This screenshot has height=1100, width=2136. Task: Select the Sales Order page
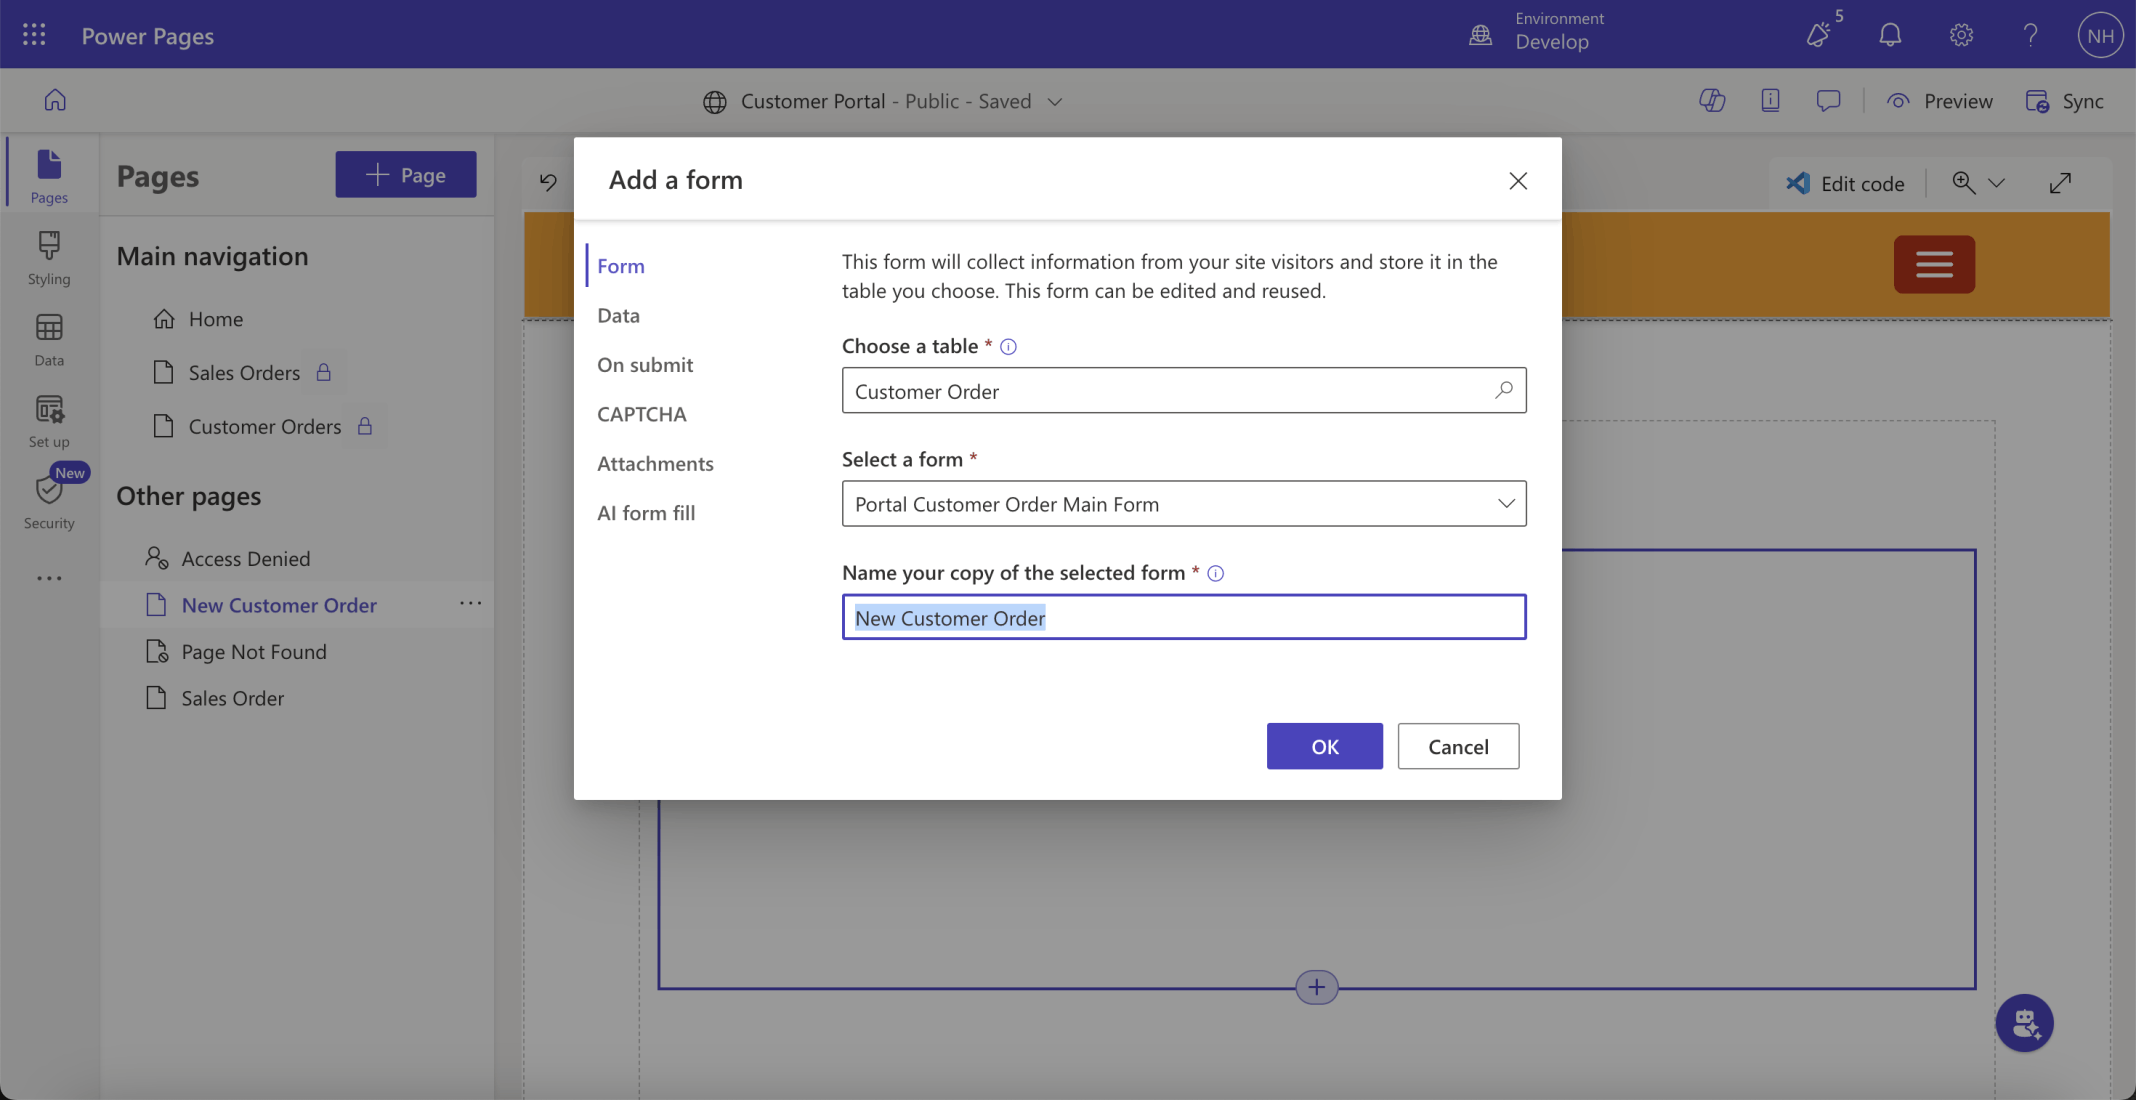[x=232, y=699]
